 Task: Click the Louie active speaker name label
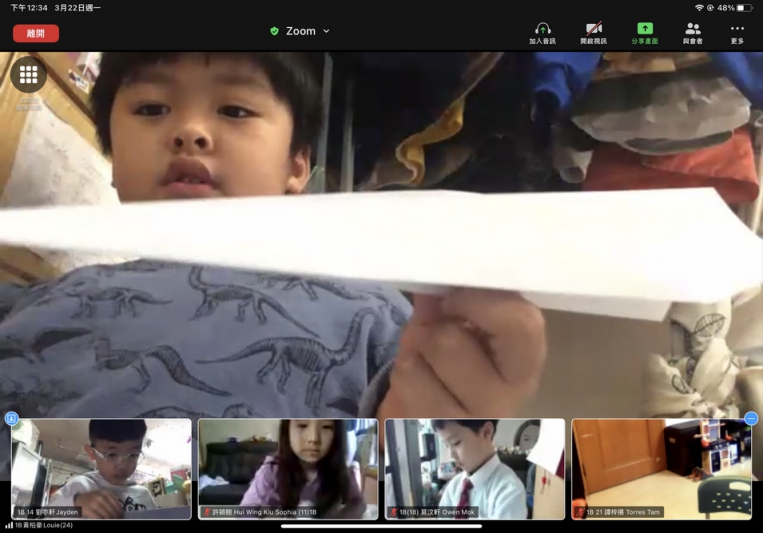(40, 525)
